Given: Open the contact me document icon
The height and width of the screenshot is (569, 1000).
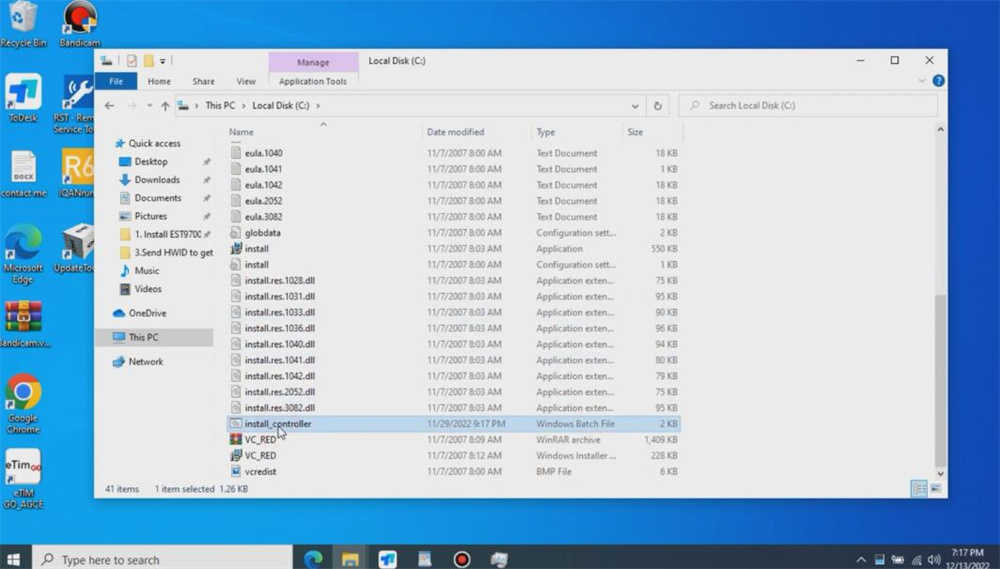Looking at the screenshot, I should click(24, 174).
